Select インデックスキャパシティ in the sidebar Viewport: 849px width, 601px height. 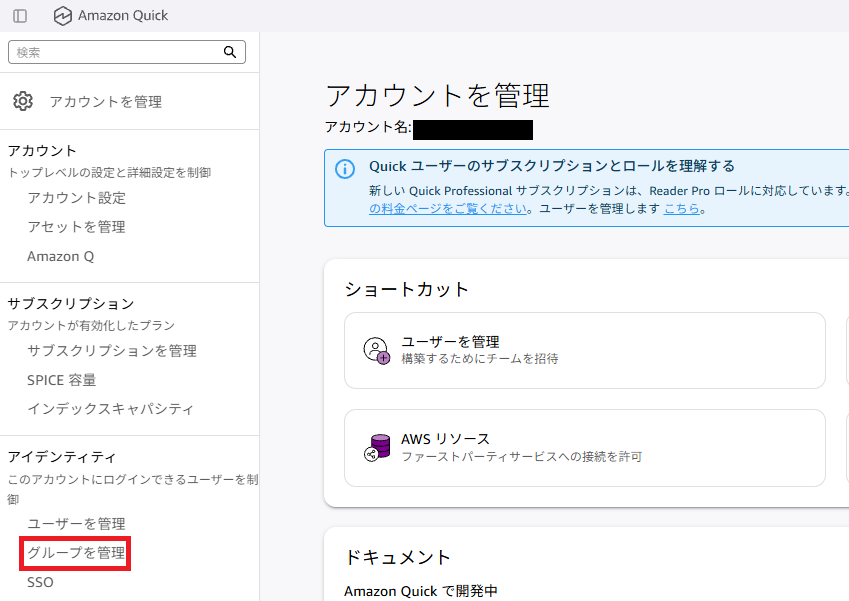[x=110, y=409]
